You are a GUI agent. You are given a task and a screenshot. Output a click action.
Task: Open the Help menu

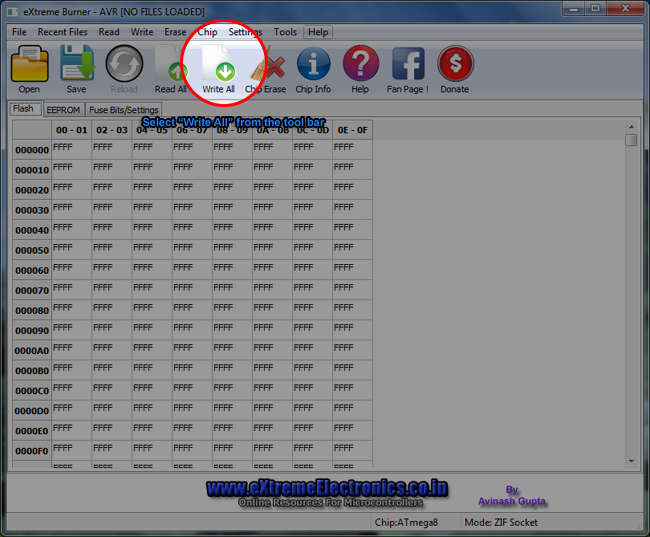pos(318,32)
